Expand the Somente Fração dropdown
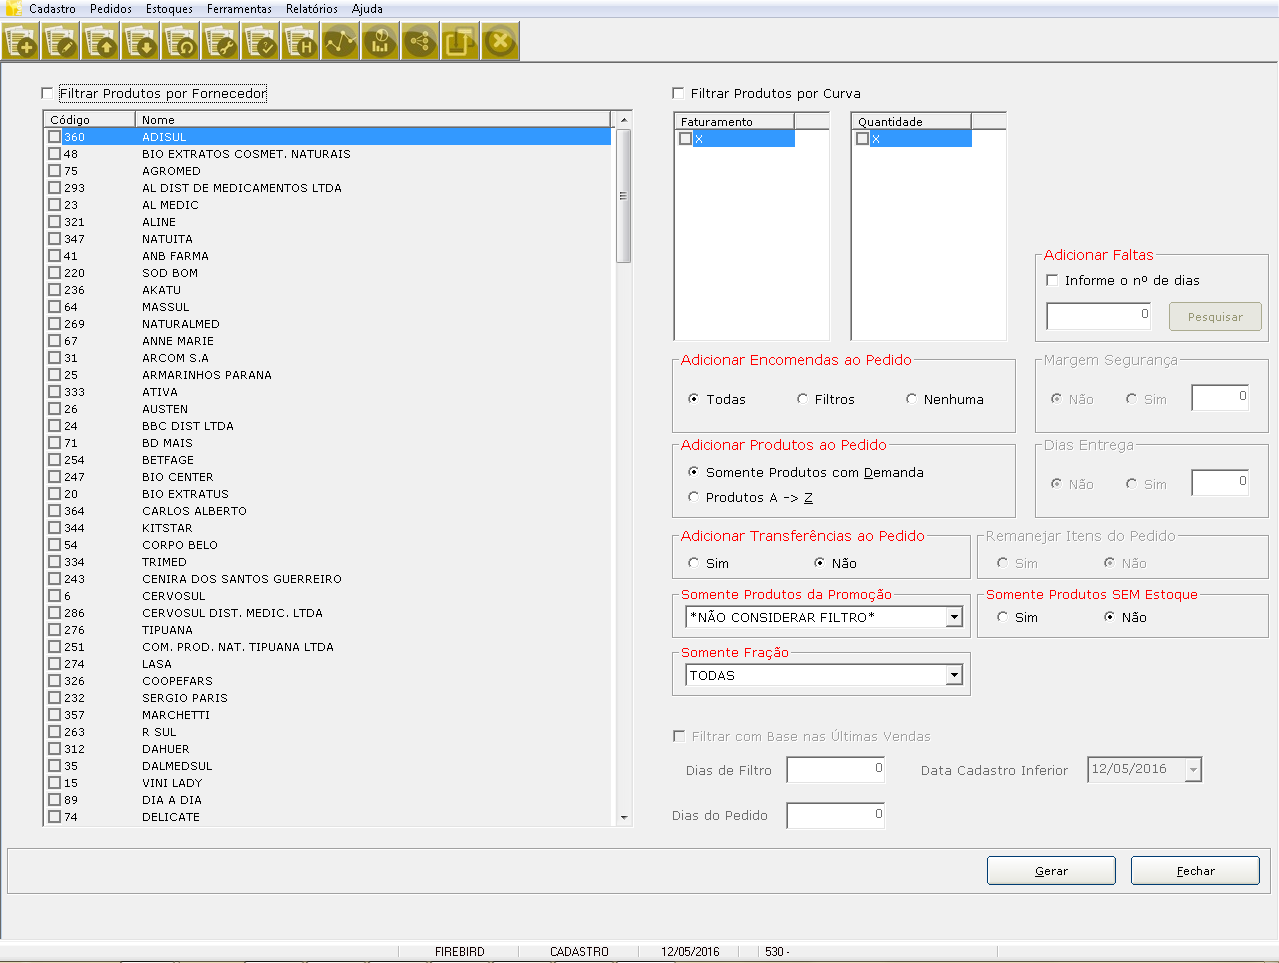The height and width of the screenshot is (963, 1279). tap(954, 676)
